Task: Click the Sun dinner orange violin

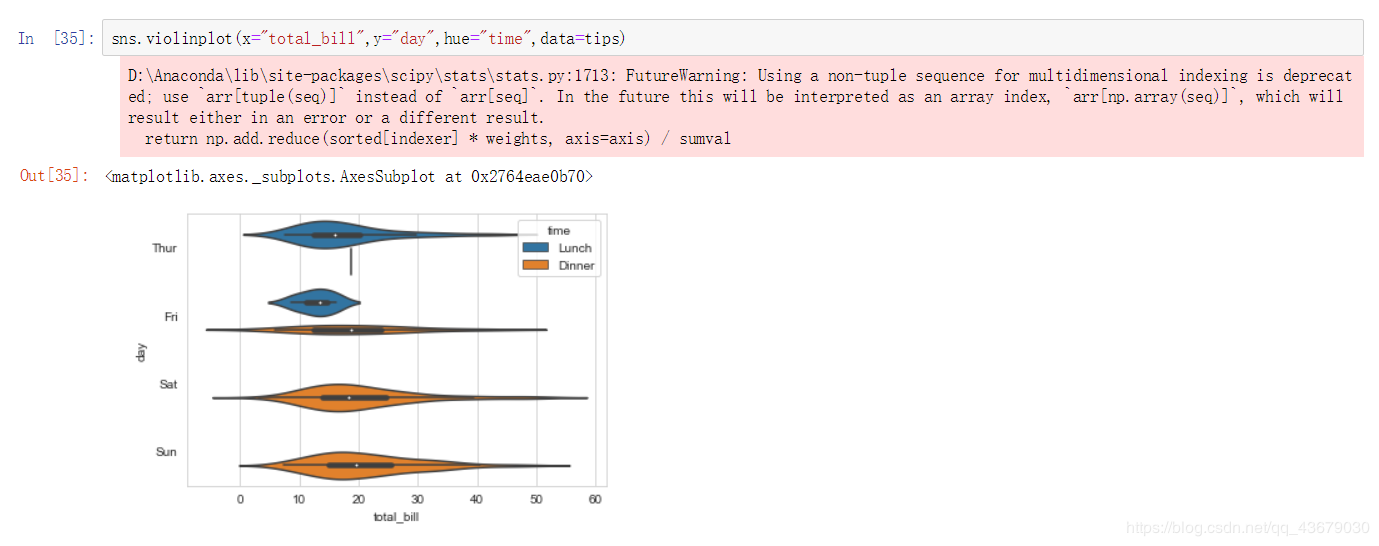Action: pos(404,465)
